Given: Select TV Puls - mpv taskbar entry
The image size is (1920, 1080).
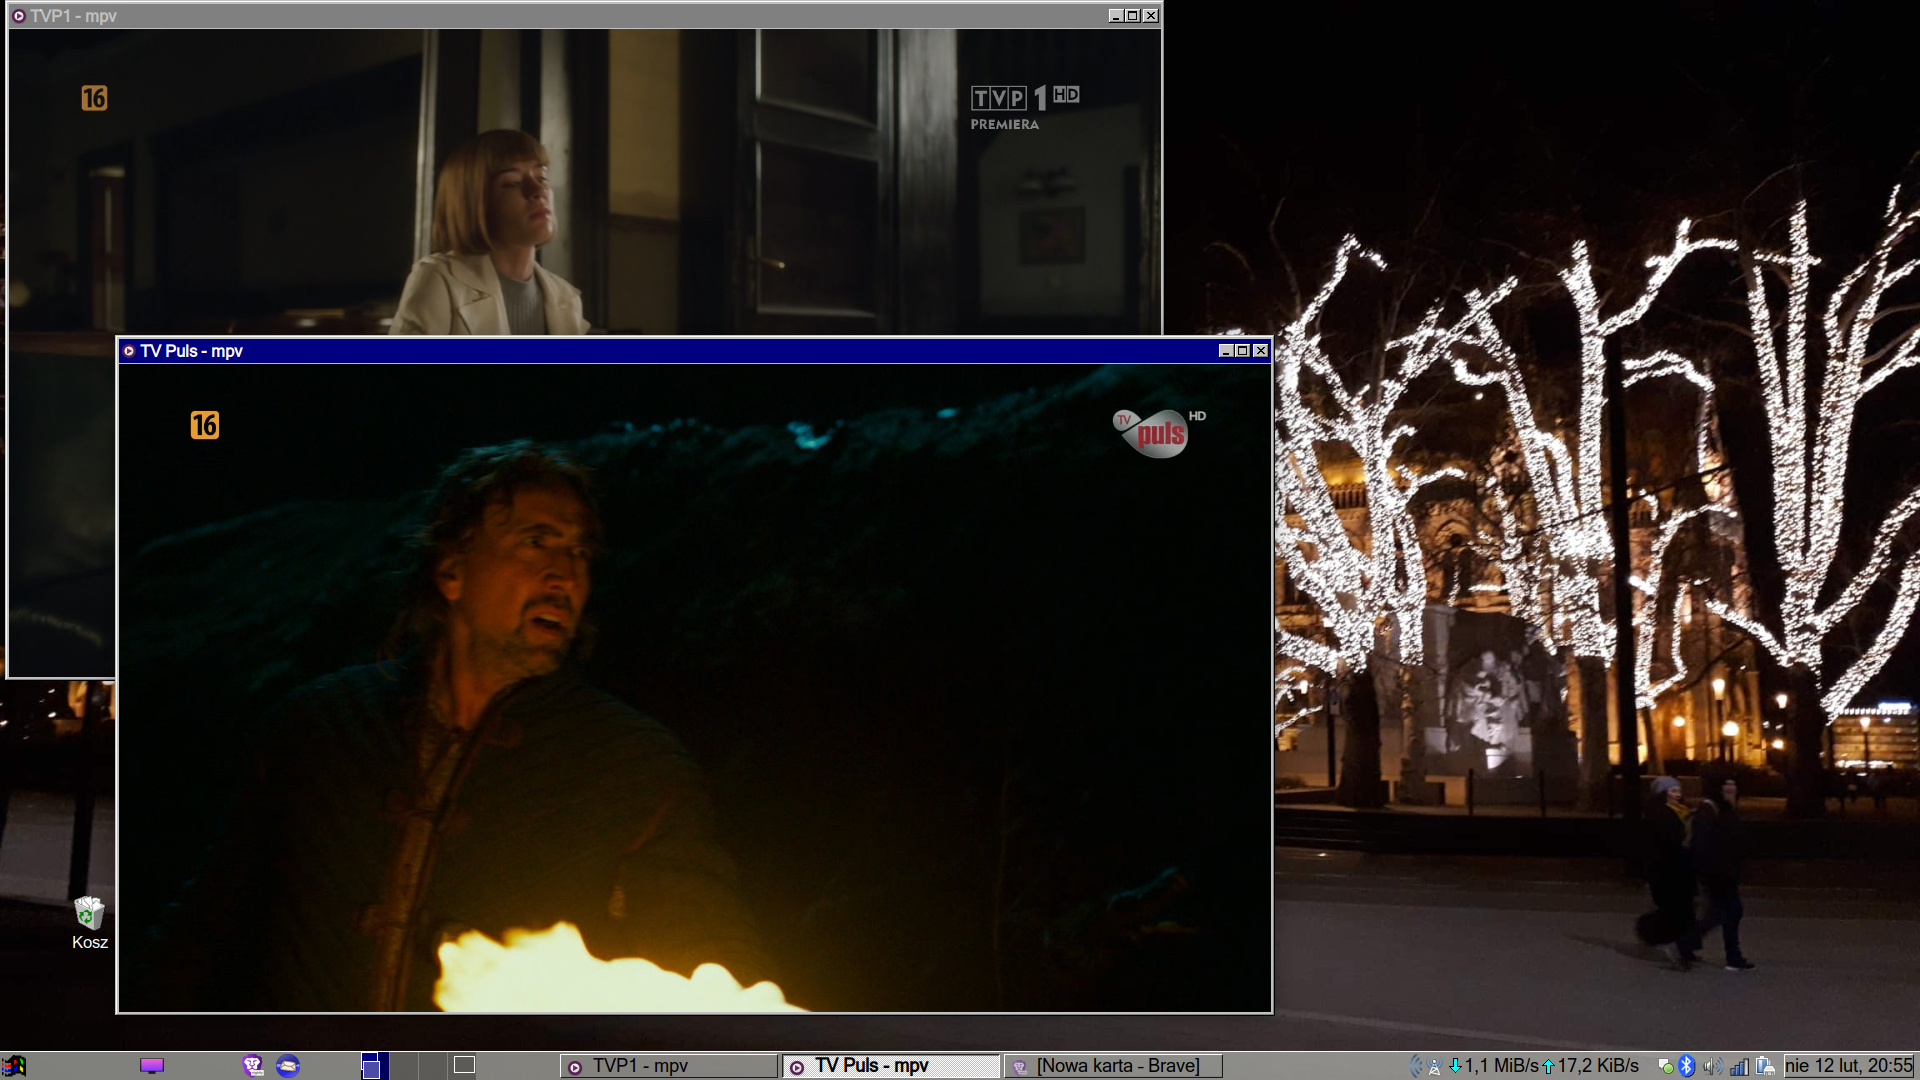Looking at the screenshot, I should [x=890, y=1066].
